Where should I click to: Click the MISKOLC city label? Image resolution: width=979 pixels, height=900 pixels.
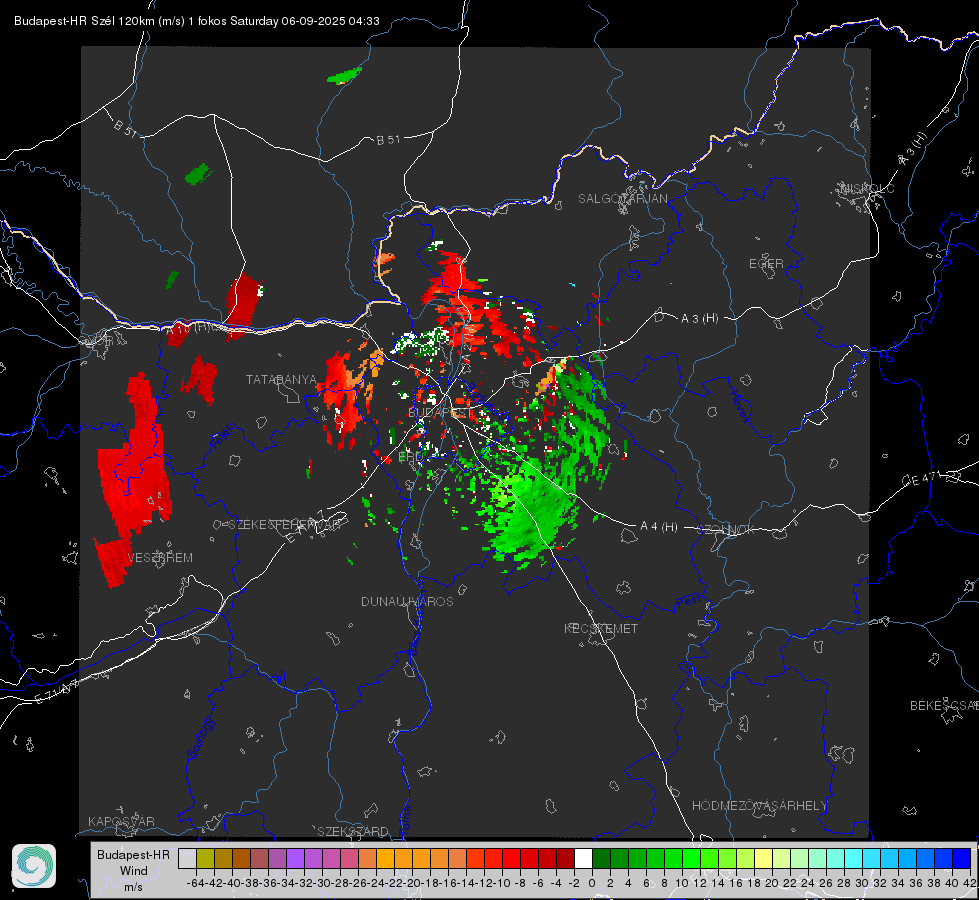coord(867,188)
